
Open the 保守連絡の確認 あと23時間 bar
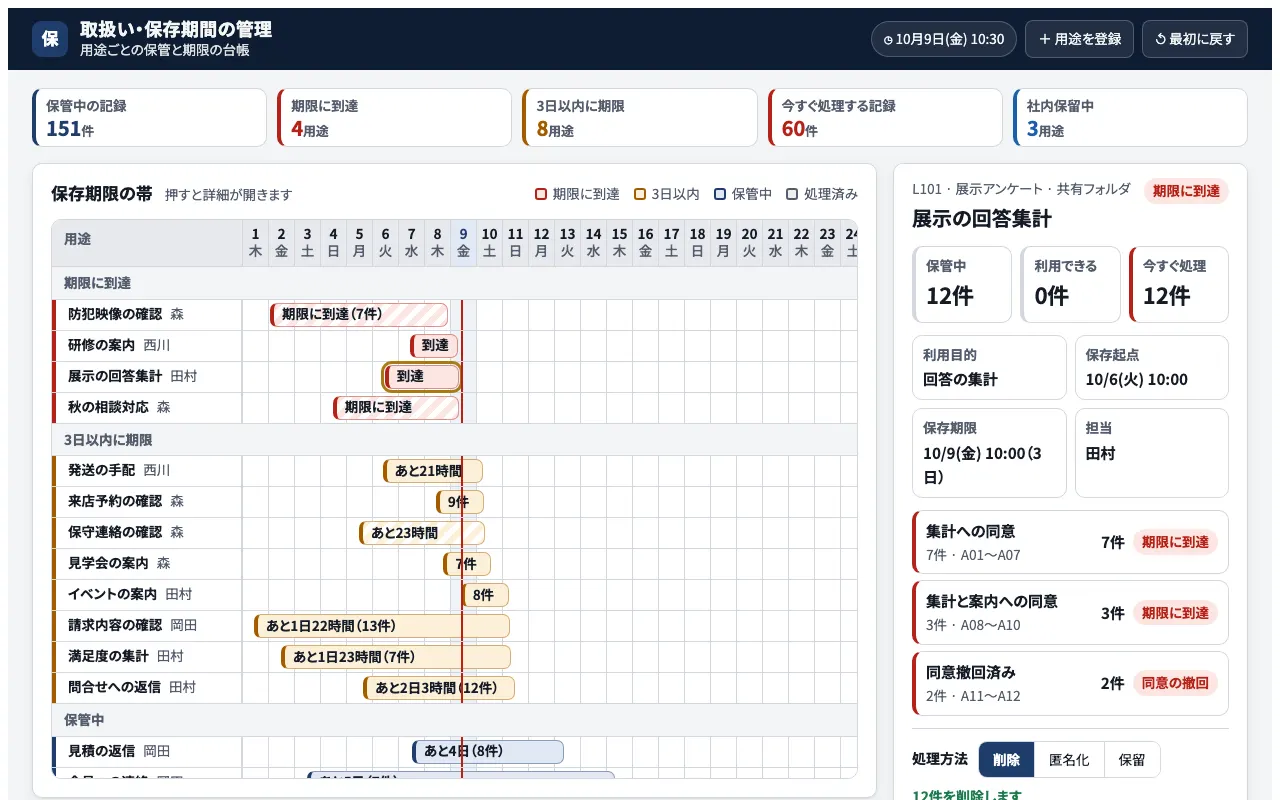[x=422, y=533]
